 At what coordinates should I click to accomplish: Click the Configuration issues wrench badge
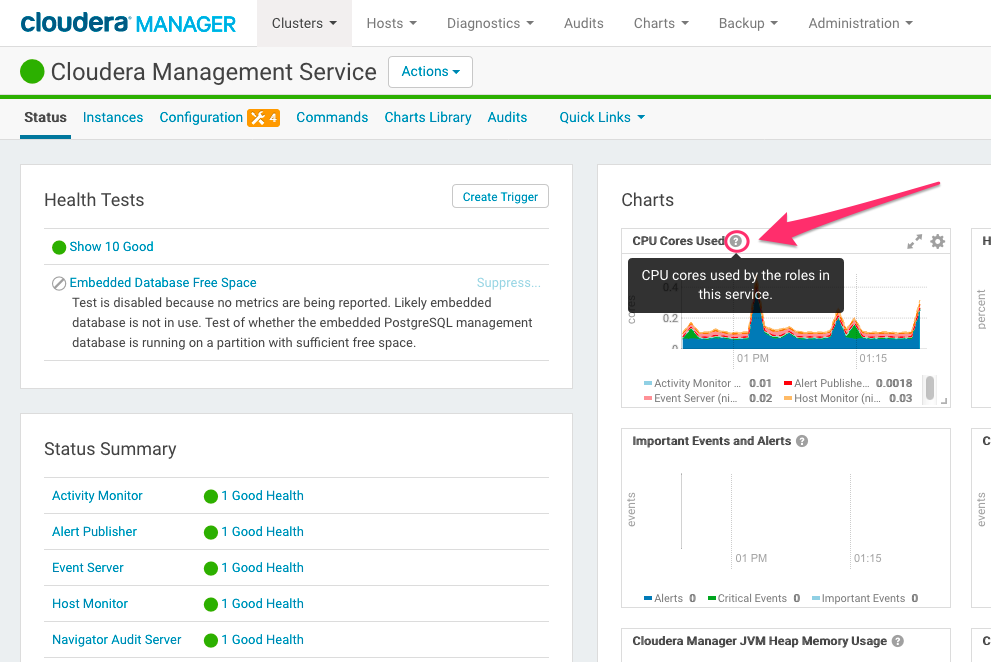point(264,118)
